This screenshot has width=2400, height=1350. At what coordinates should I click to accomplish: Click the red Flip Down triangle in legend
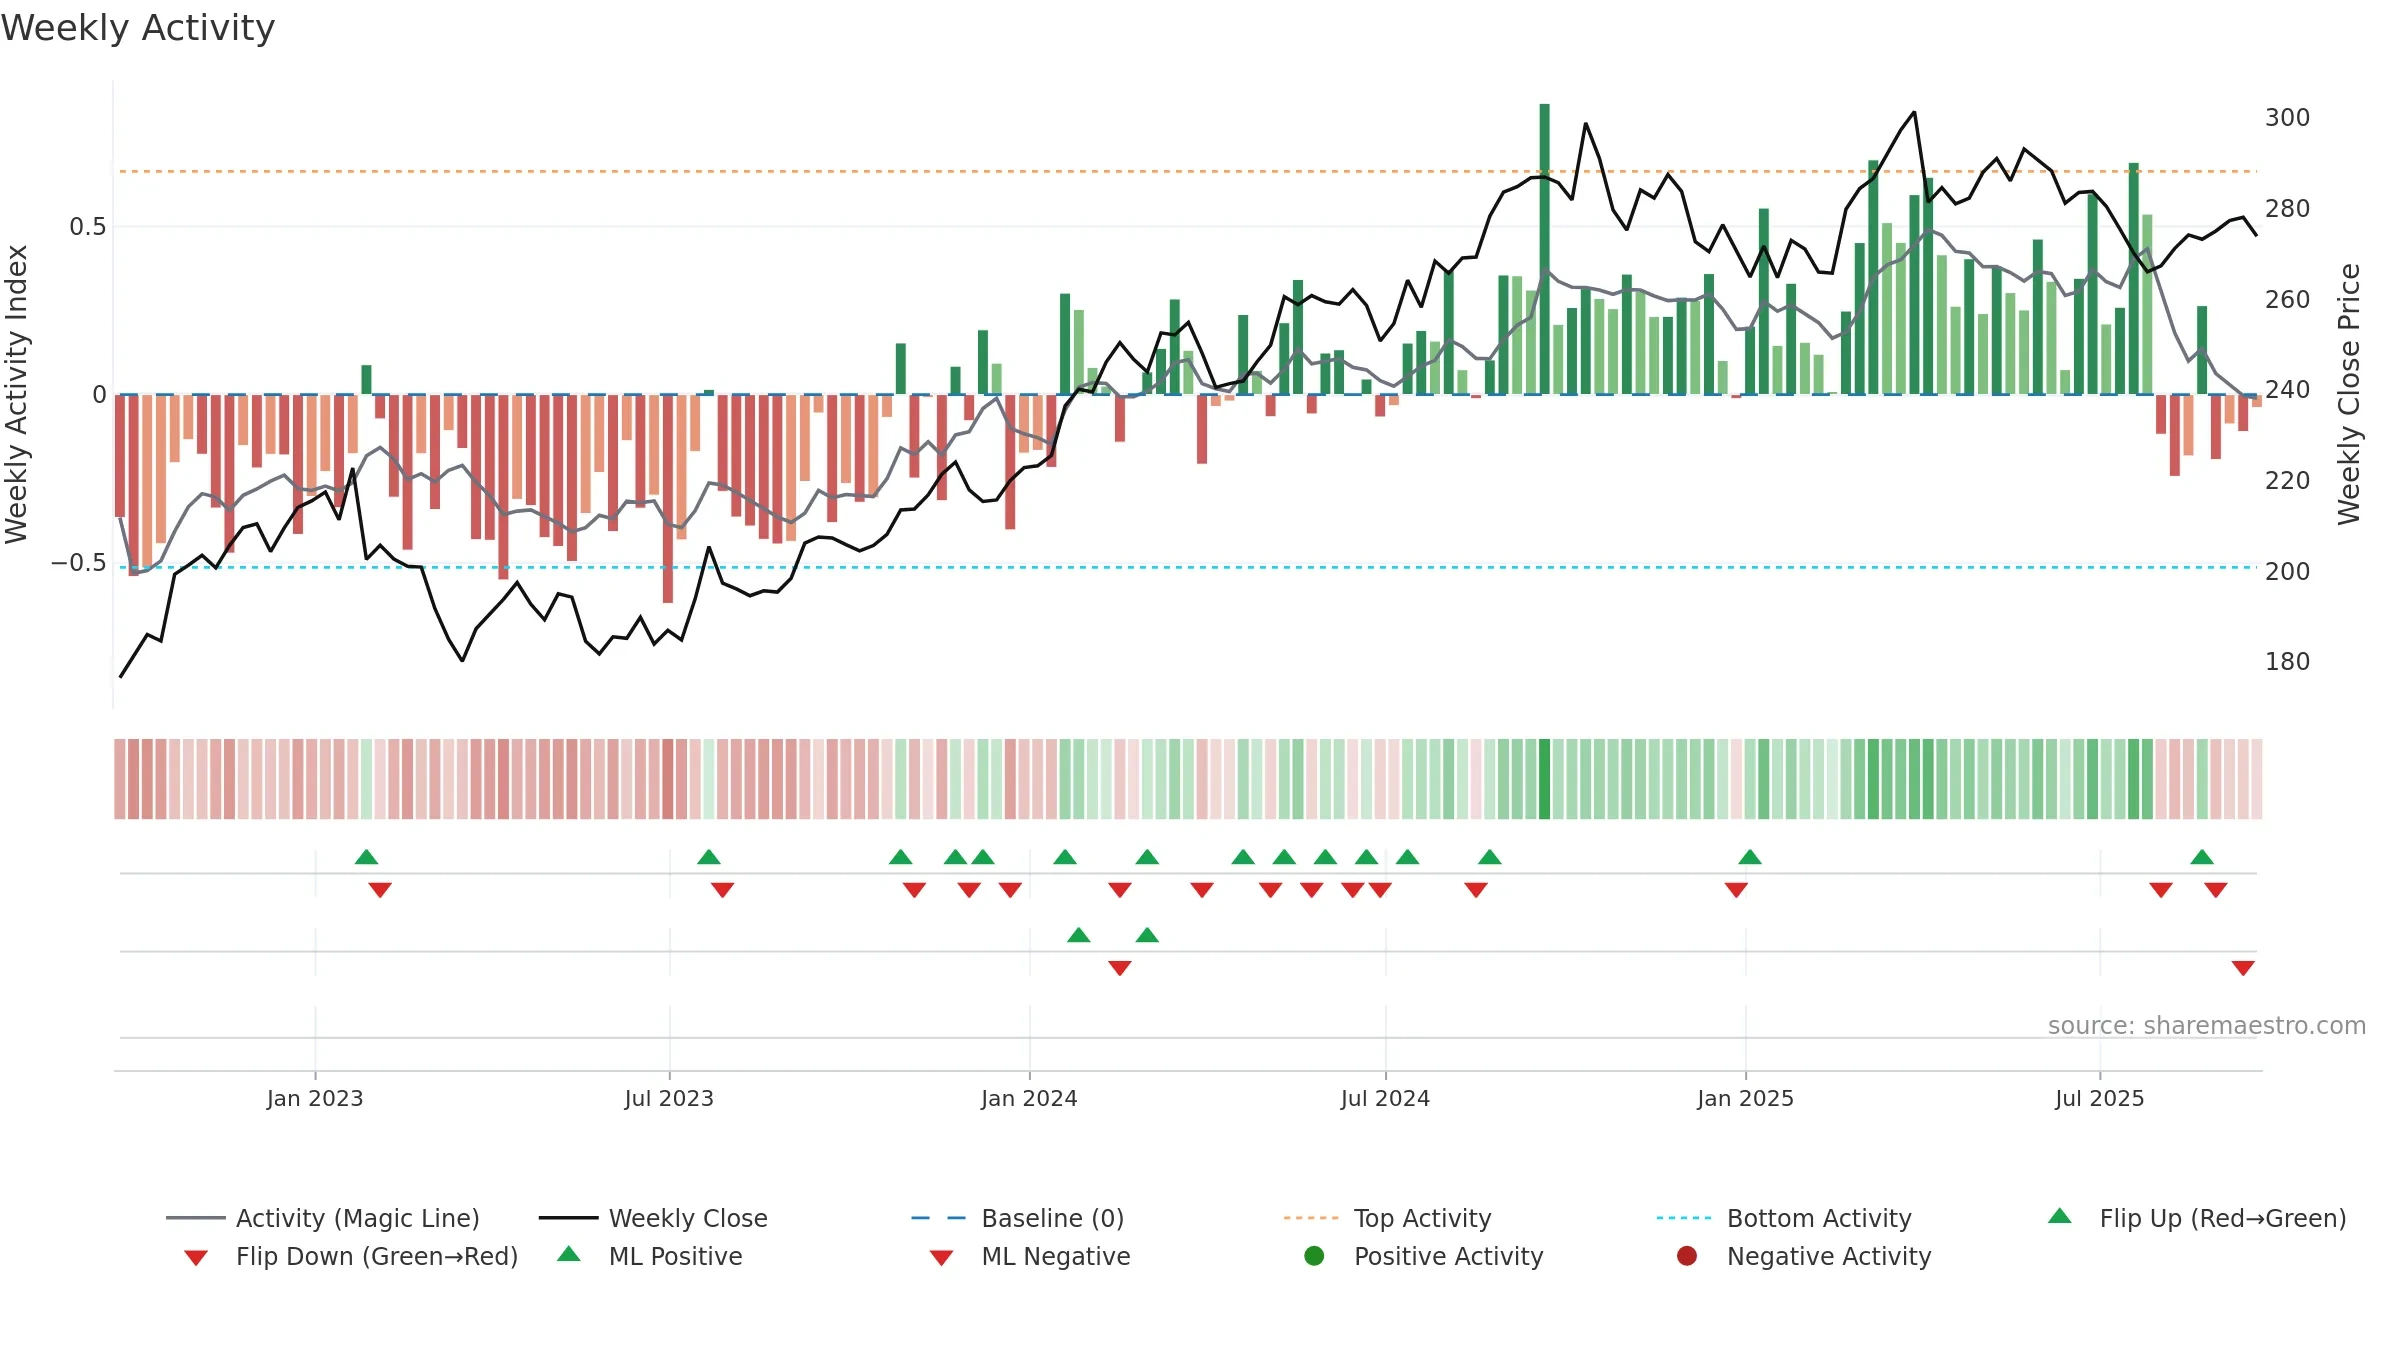(x=196, y=1258)
